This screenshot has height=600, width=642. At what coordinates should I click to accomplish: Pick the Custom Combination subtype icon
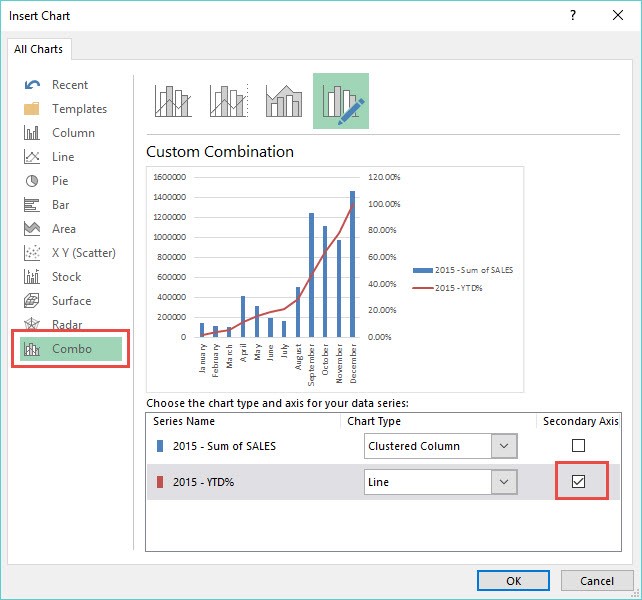(341, 101)
